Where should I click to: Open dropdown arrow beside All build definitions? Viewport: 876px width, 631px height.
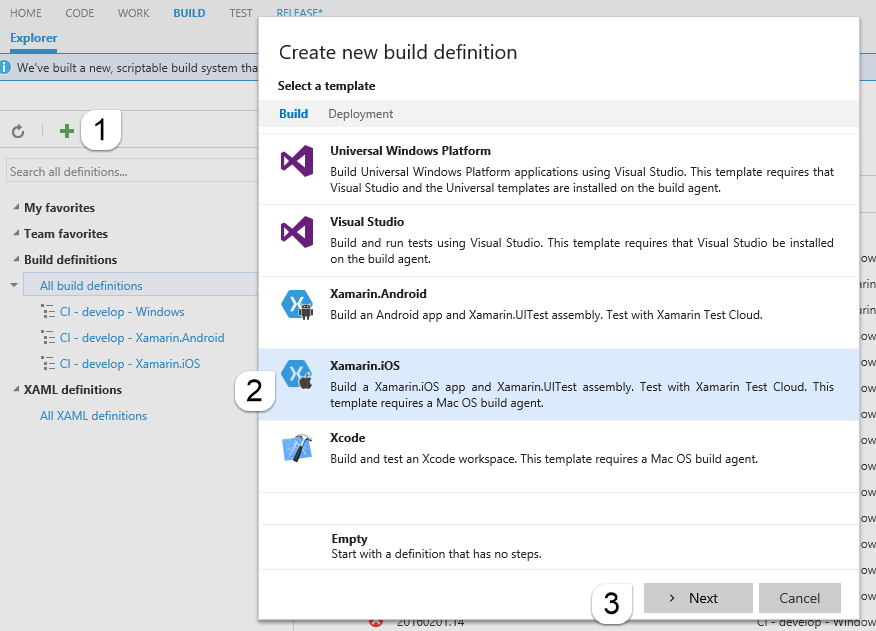click(14, 285)
